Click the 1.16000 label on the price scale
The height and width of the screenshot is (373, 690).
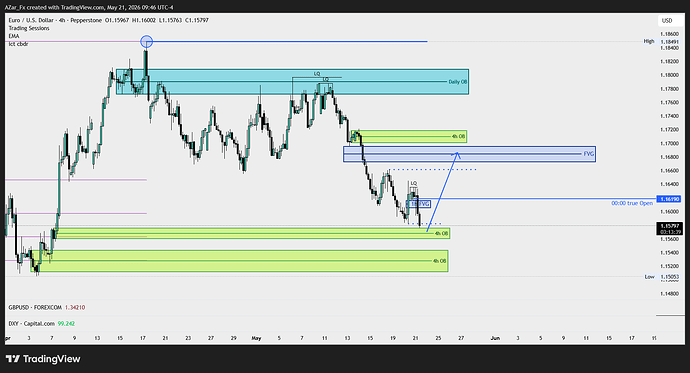pos(669,212)
